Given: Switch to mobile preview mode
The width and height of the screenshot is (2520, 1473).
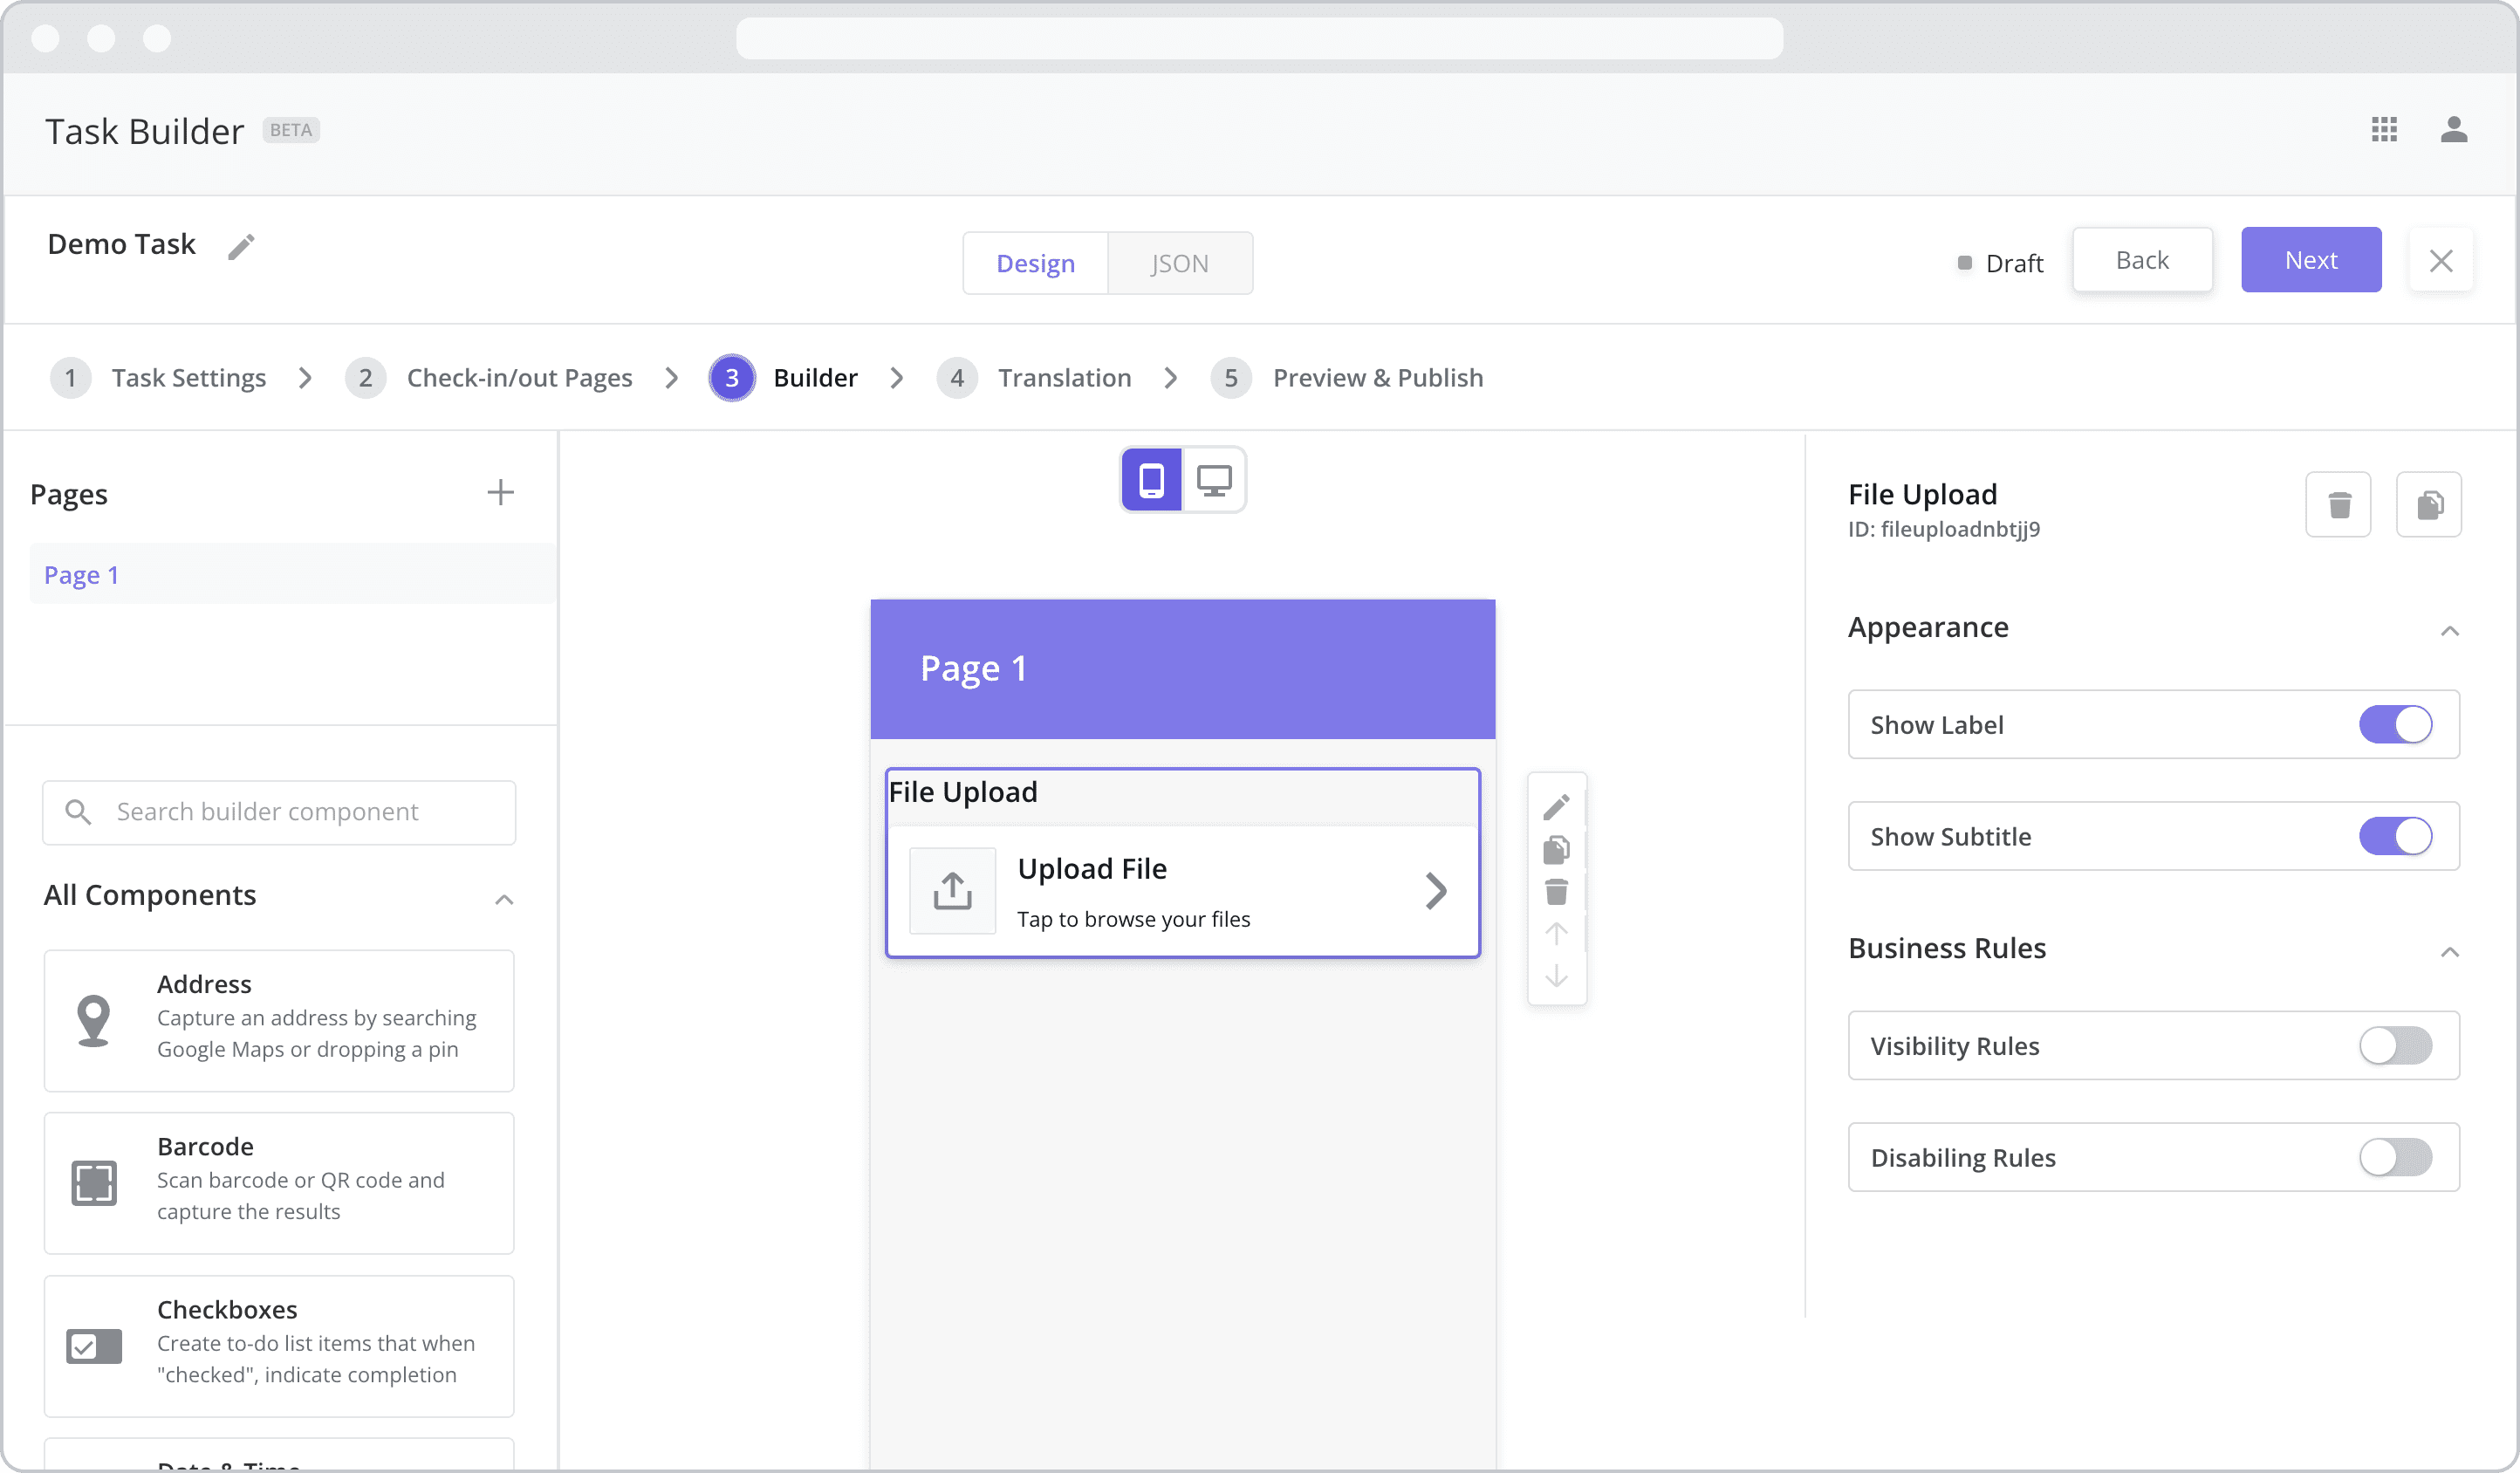Looking at the screenshot, I should point(1151,480).
